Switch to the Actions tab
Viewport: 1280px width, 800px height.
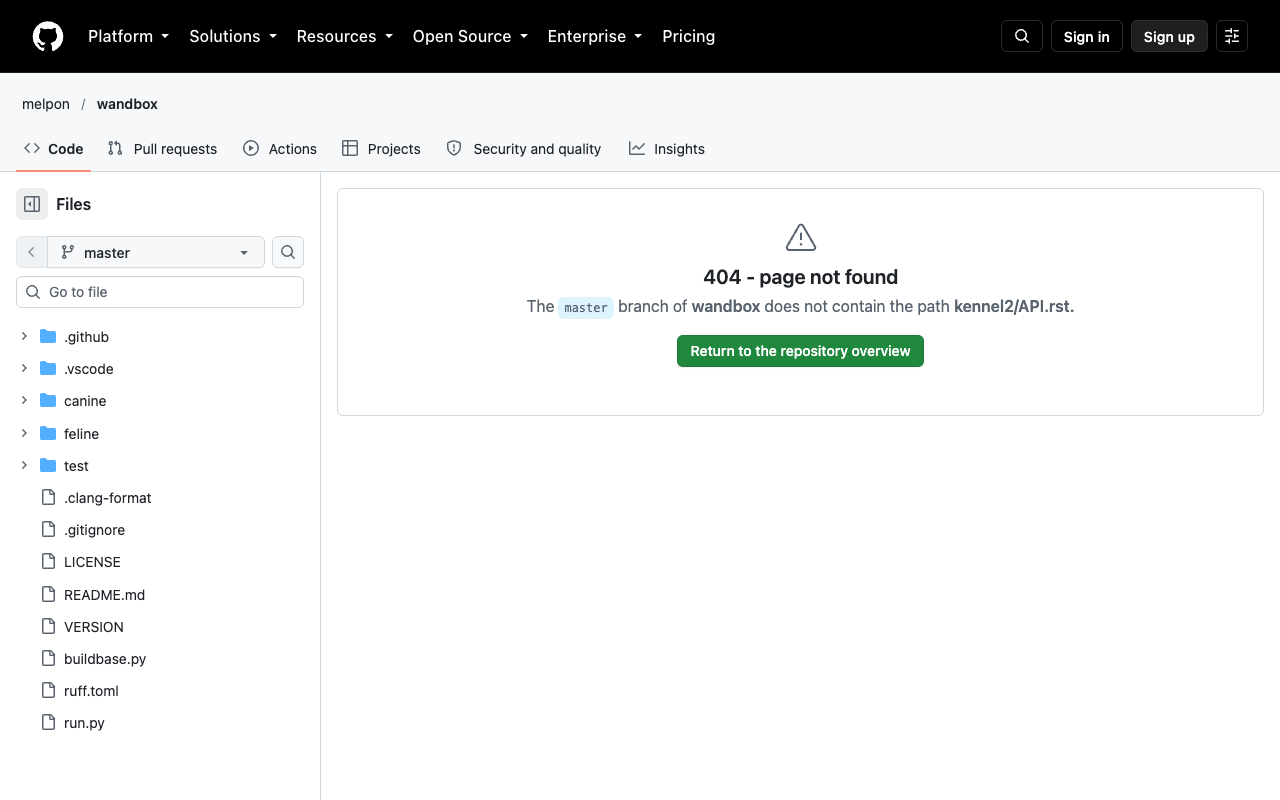pos(280,148)
